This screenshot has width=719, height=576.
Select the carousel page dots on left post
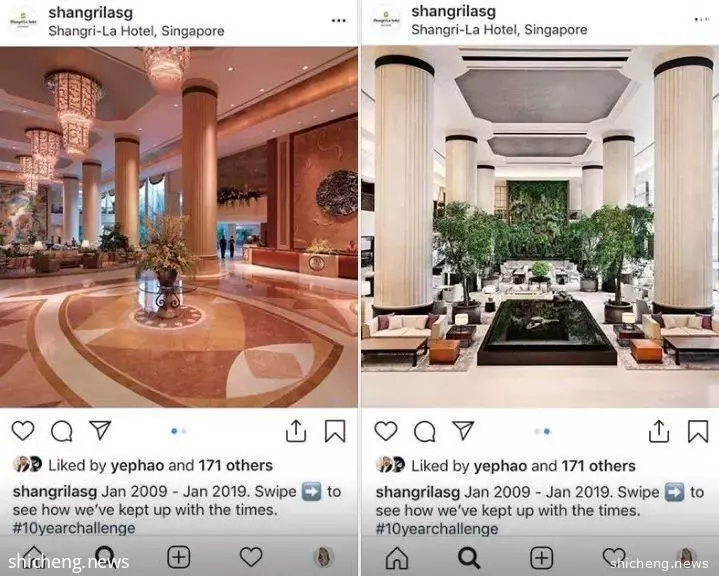(x=178, y=431)
